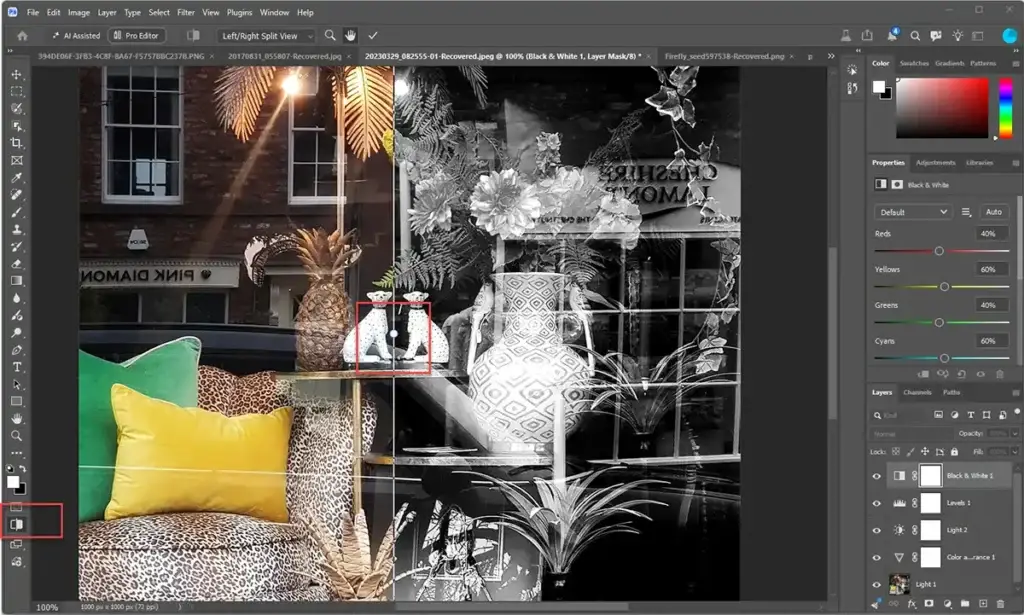Create new group folder icon
The image size is (1024, 615).
(x=965, y=604)
